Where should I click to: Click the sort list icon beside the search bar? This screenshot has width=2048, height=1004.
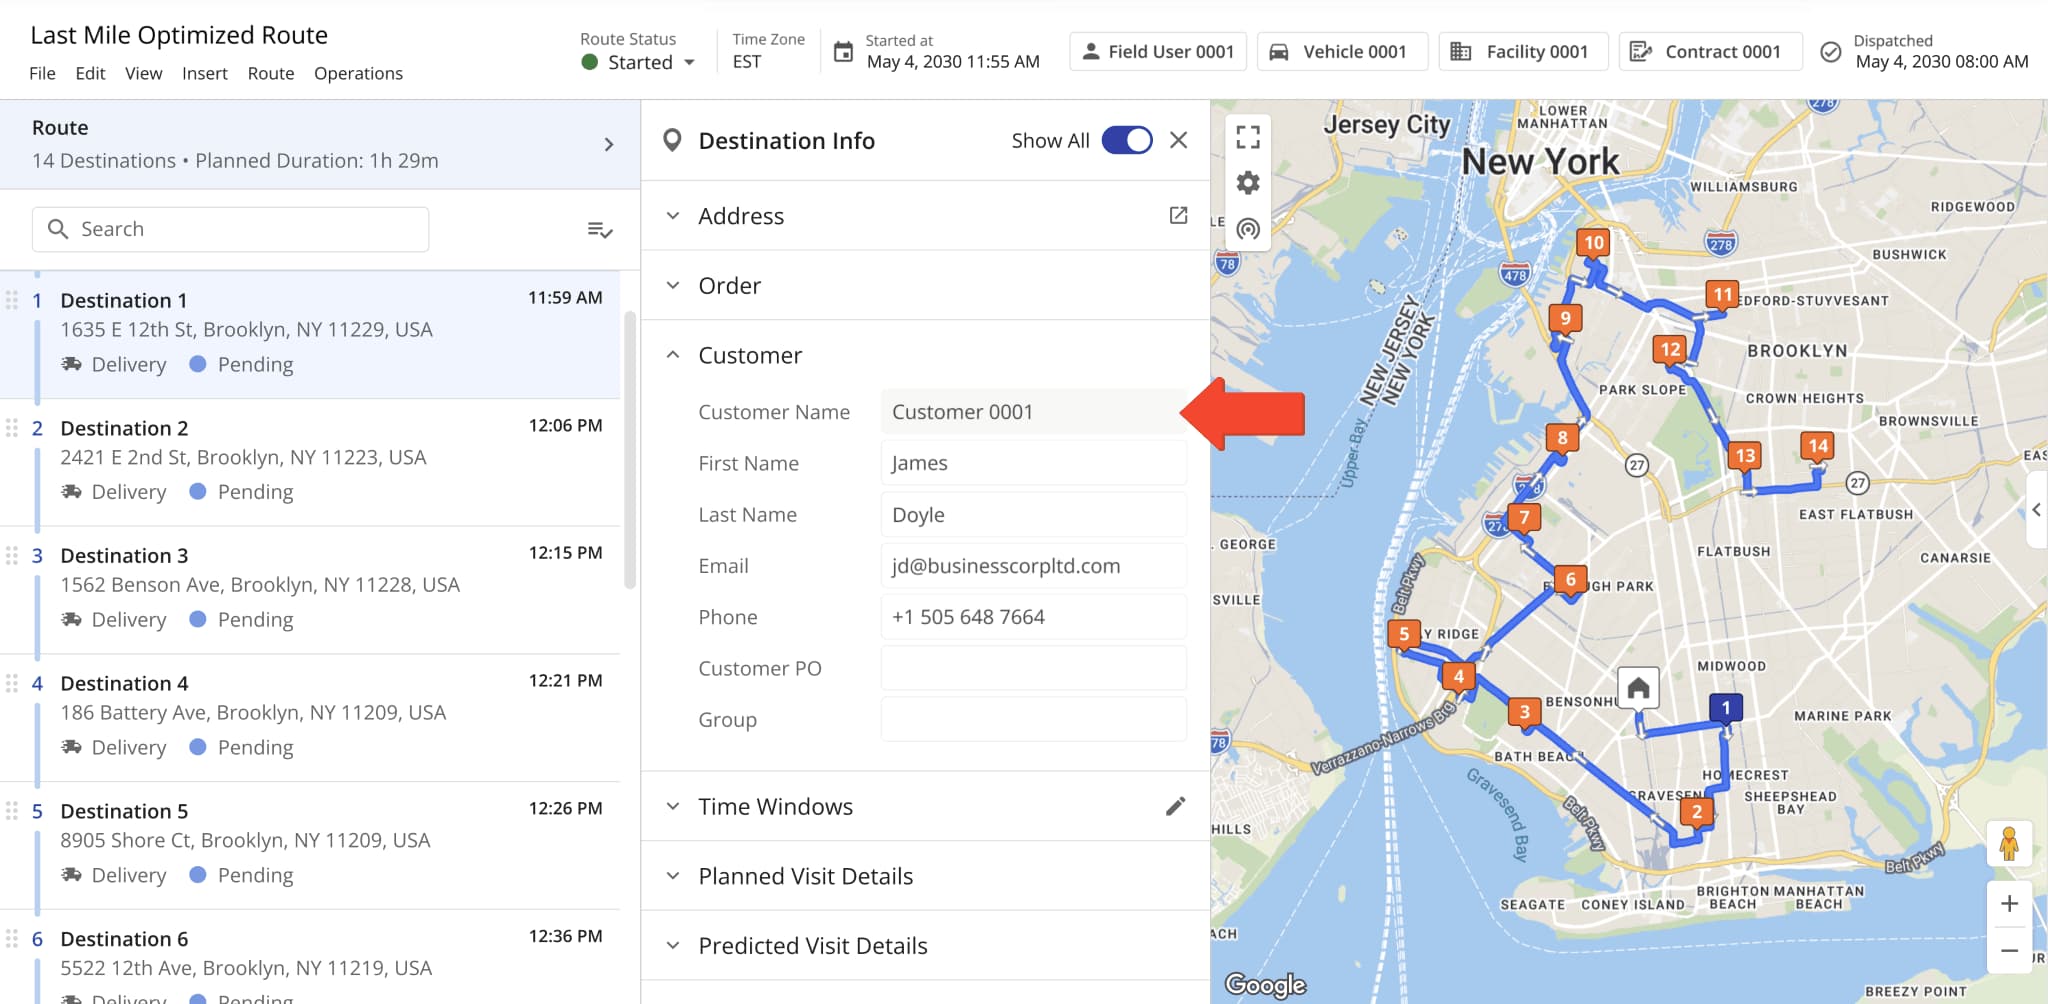600,229
